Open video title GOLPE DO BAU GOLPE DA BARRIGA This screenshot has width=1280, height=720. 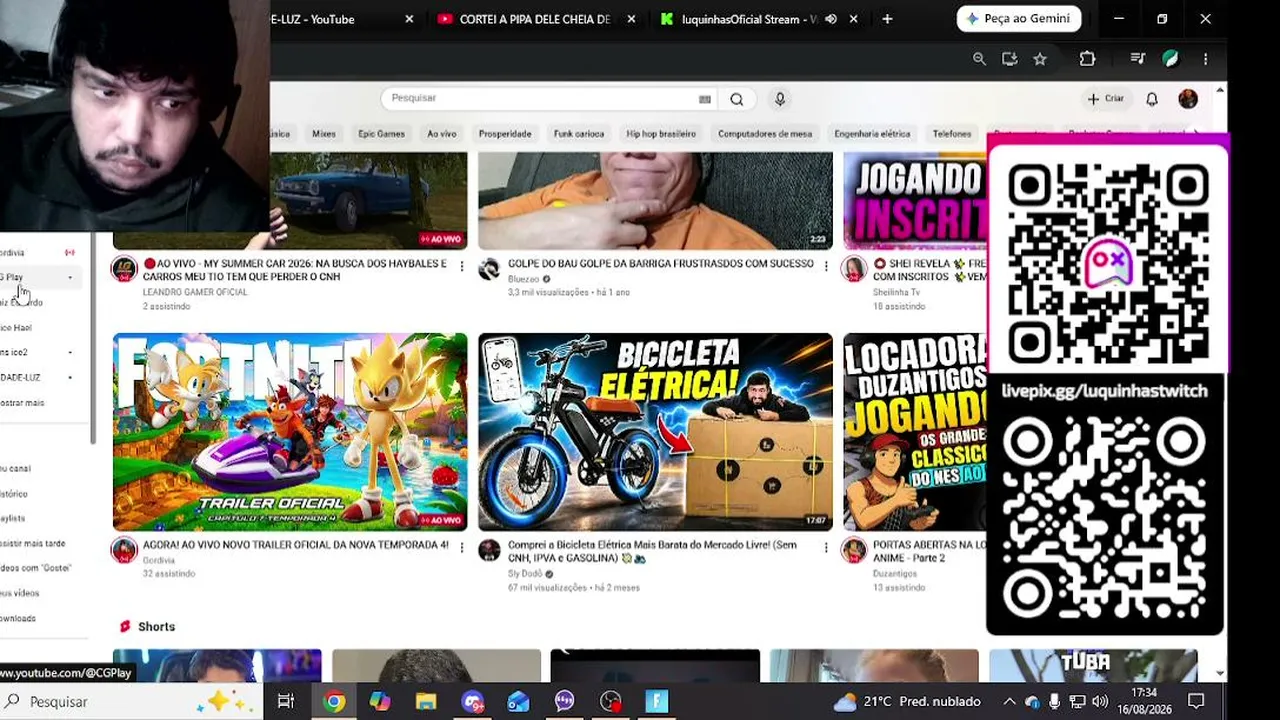click(661, 264)
